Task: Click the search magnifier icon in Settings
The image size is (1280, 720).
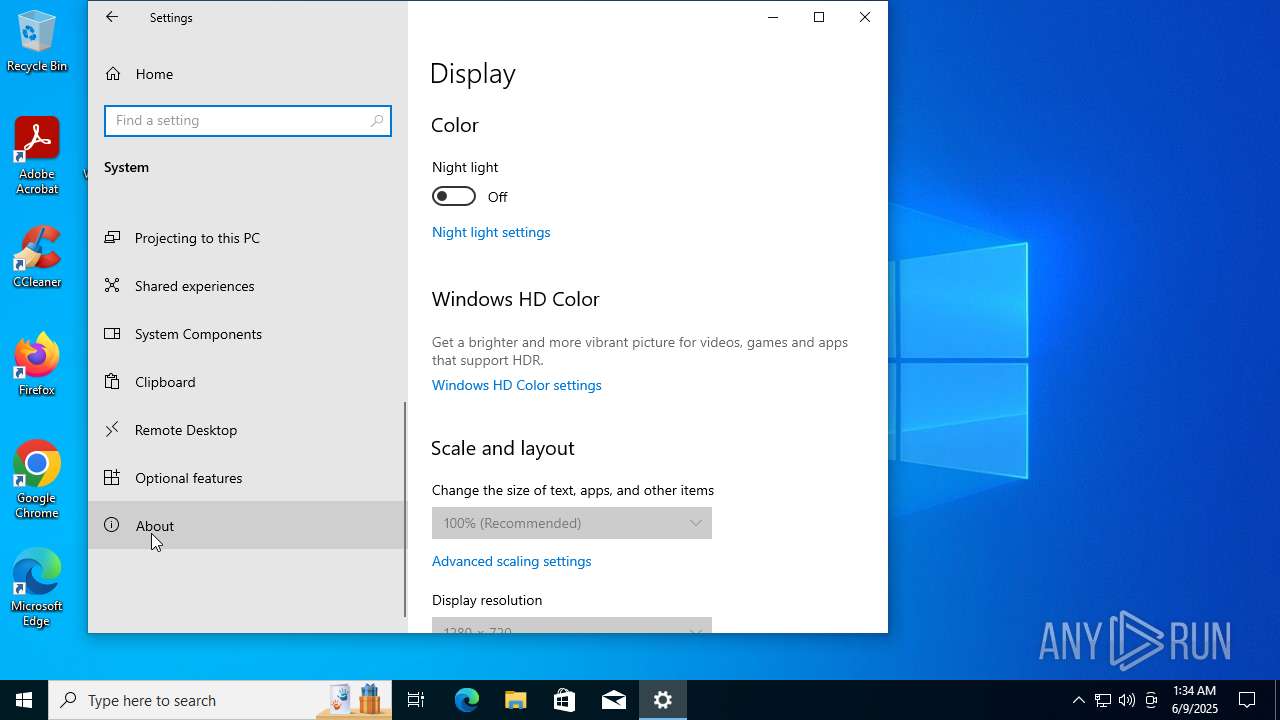Action: (377, 120)
